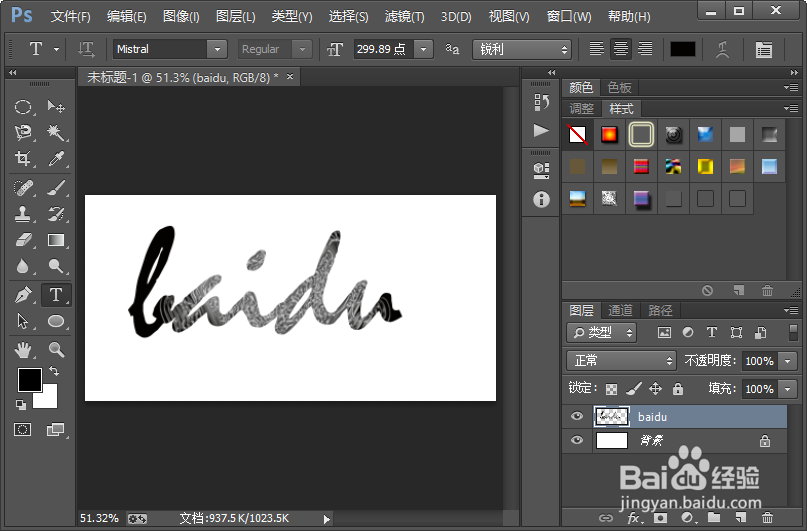This screenshot has height=531, width=807.
Task: Click the text color swatch in options bar
Action: [683, 49]
